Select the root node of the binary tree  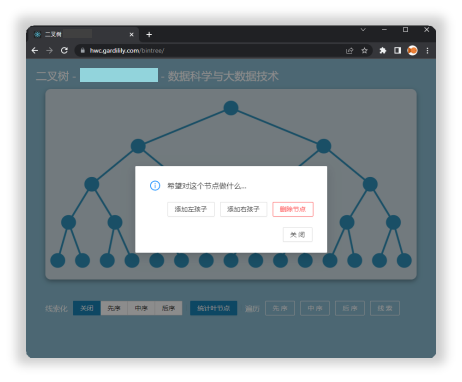pos(231,108)
